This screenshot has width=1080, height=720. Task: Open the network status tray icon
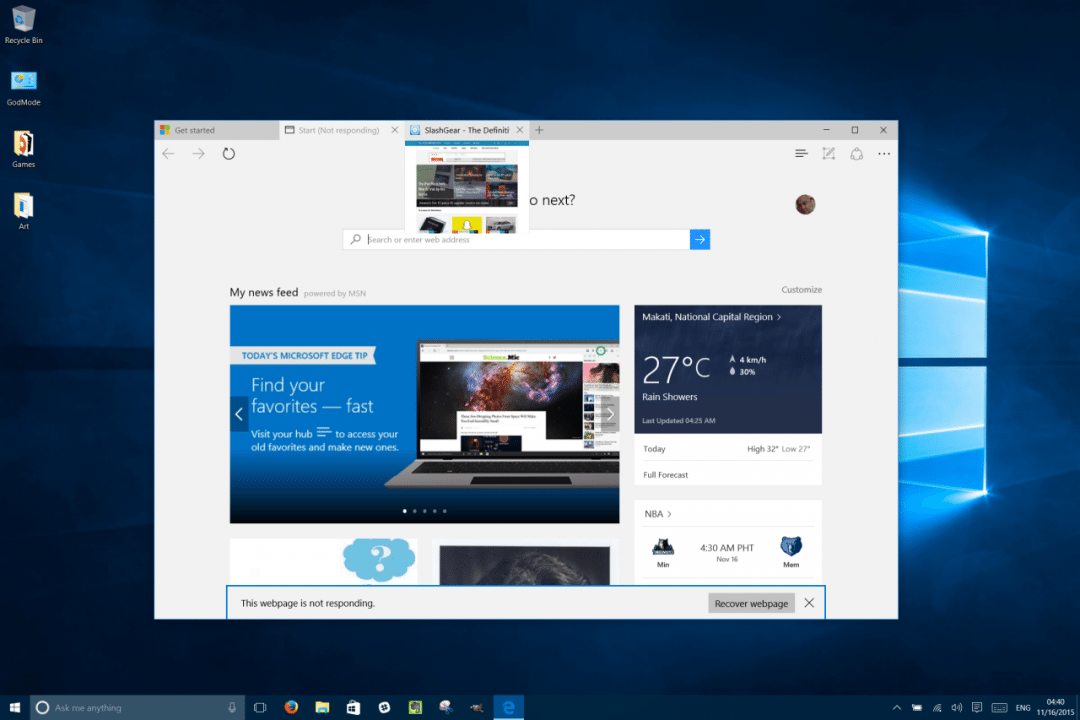point(937,708)
